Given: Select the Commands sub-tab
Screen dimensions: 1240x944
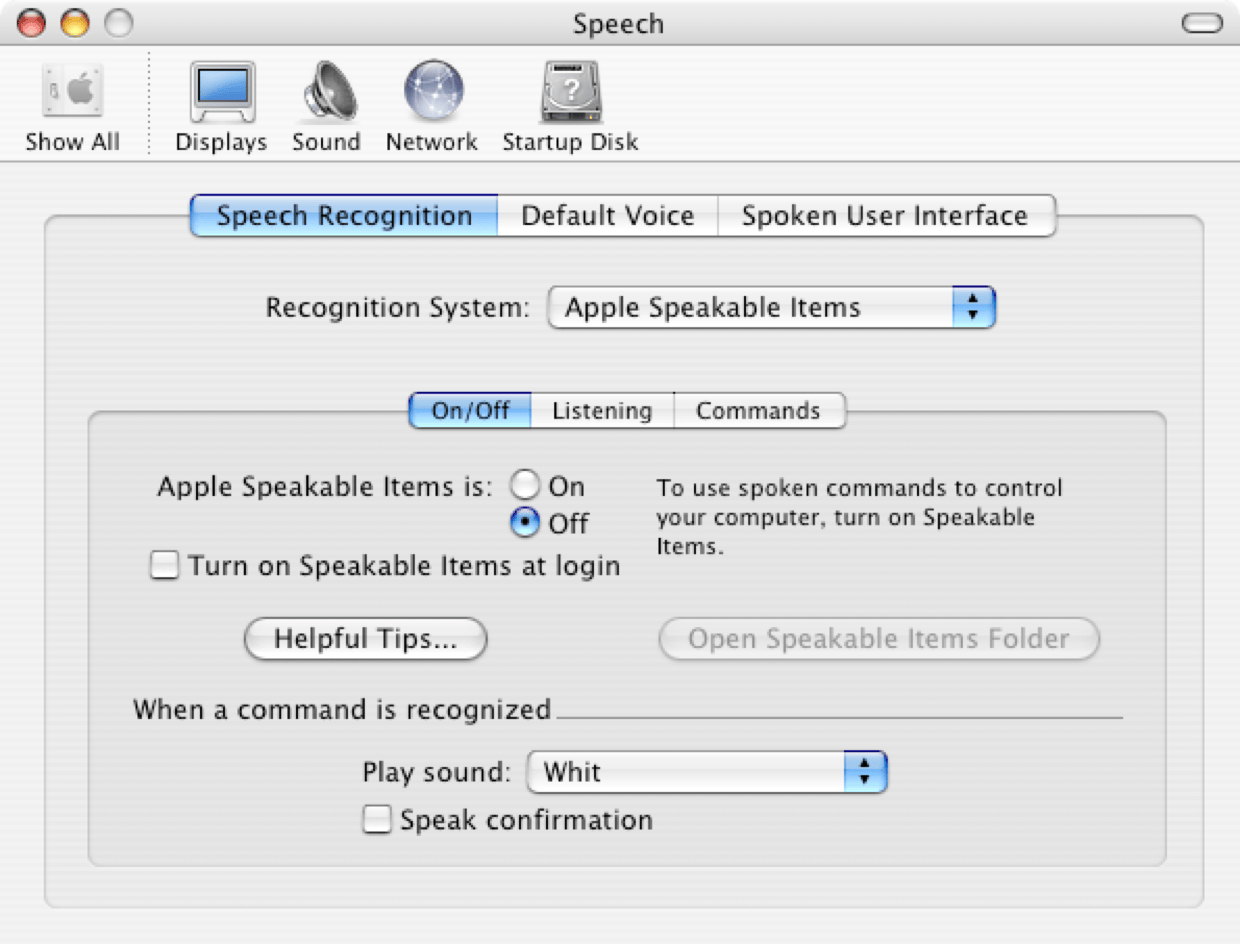Looking at the screenshot, I should point(759,411).
